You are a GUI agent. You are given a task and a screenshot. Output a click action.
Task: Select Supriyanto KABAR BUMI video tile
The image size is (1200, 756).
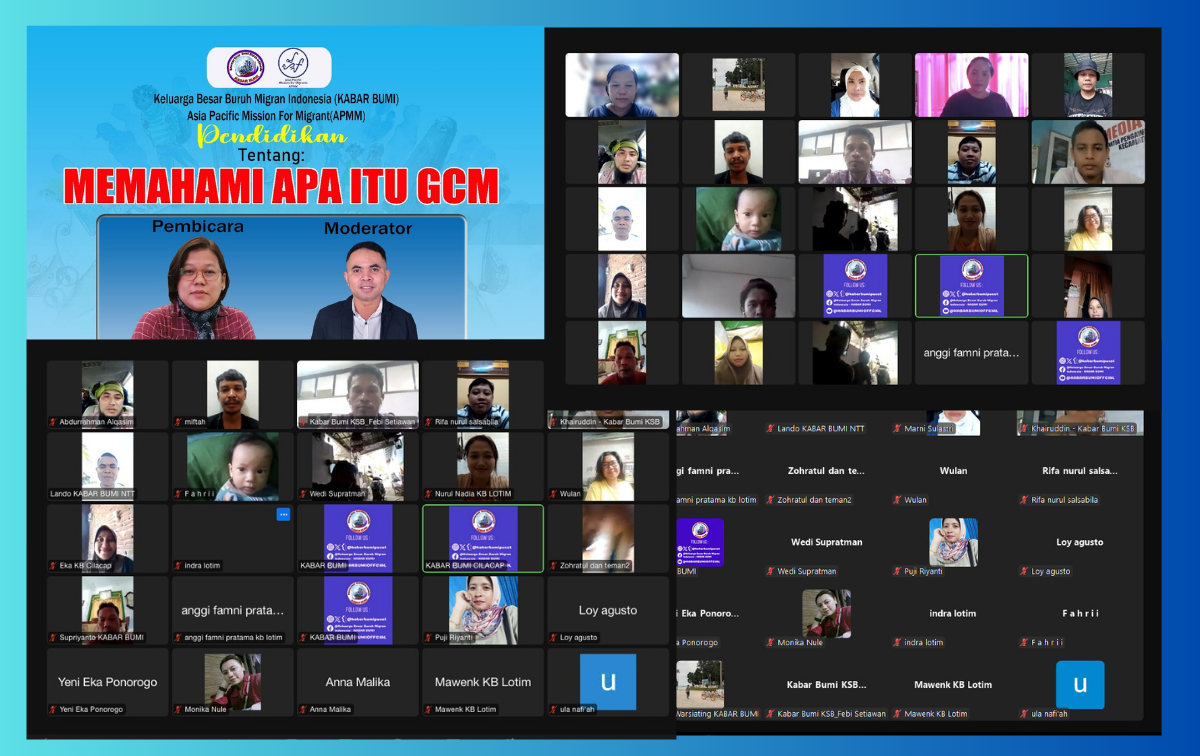point(108,609)
